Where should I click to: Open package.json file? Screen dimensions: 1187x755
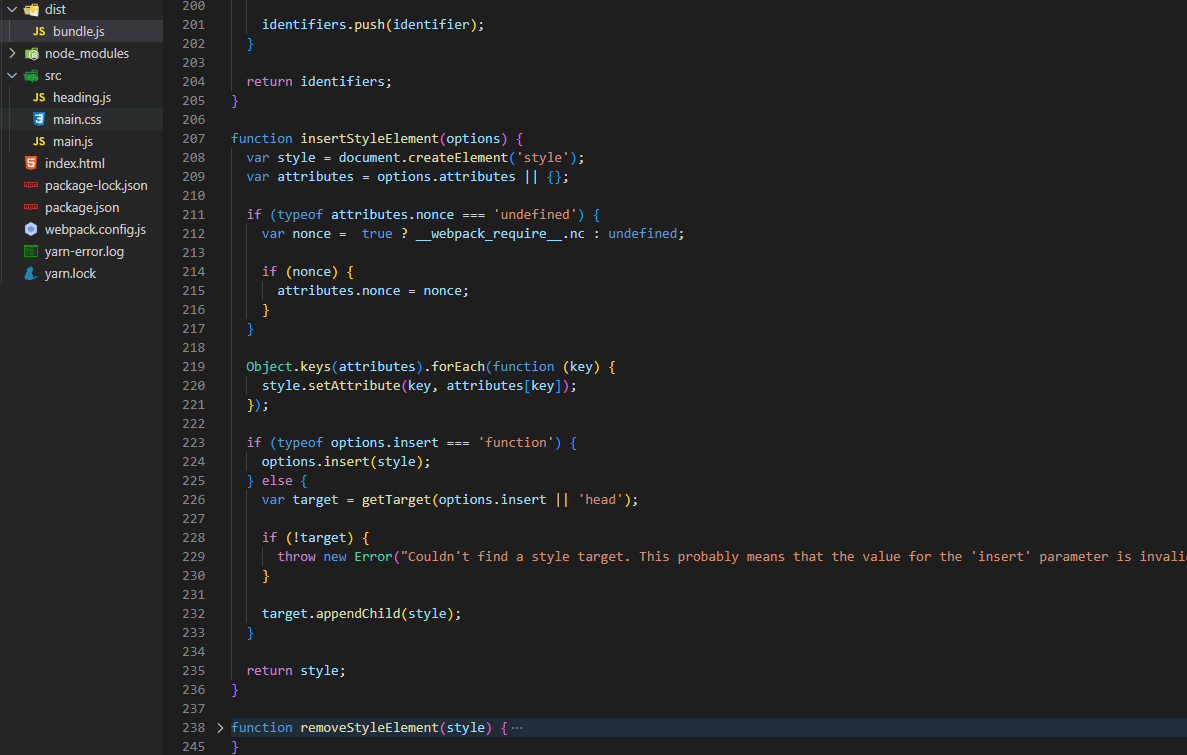pos(82,207)
